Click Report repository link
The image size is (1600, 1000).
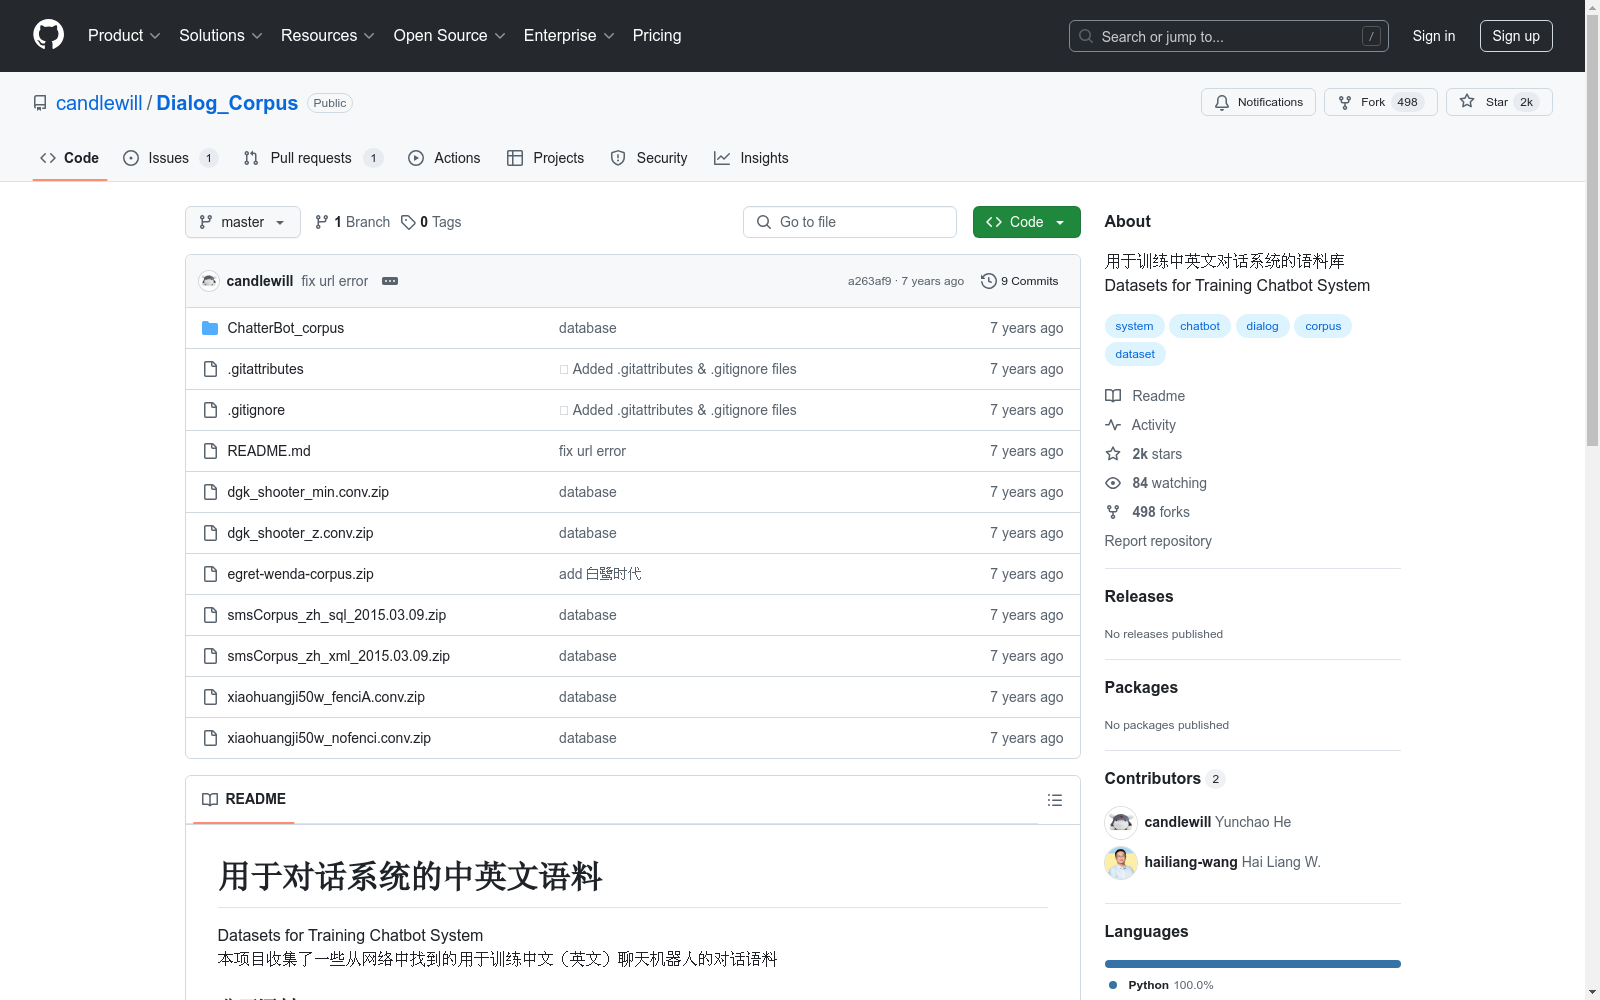(x=1158, y=541)
